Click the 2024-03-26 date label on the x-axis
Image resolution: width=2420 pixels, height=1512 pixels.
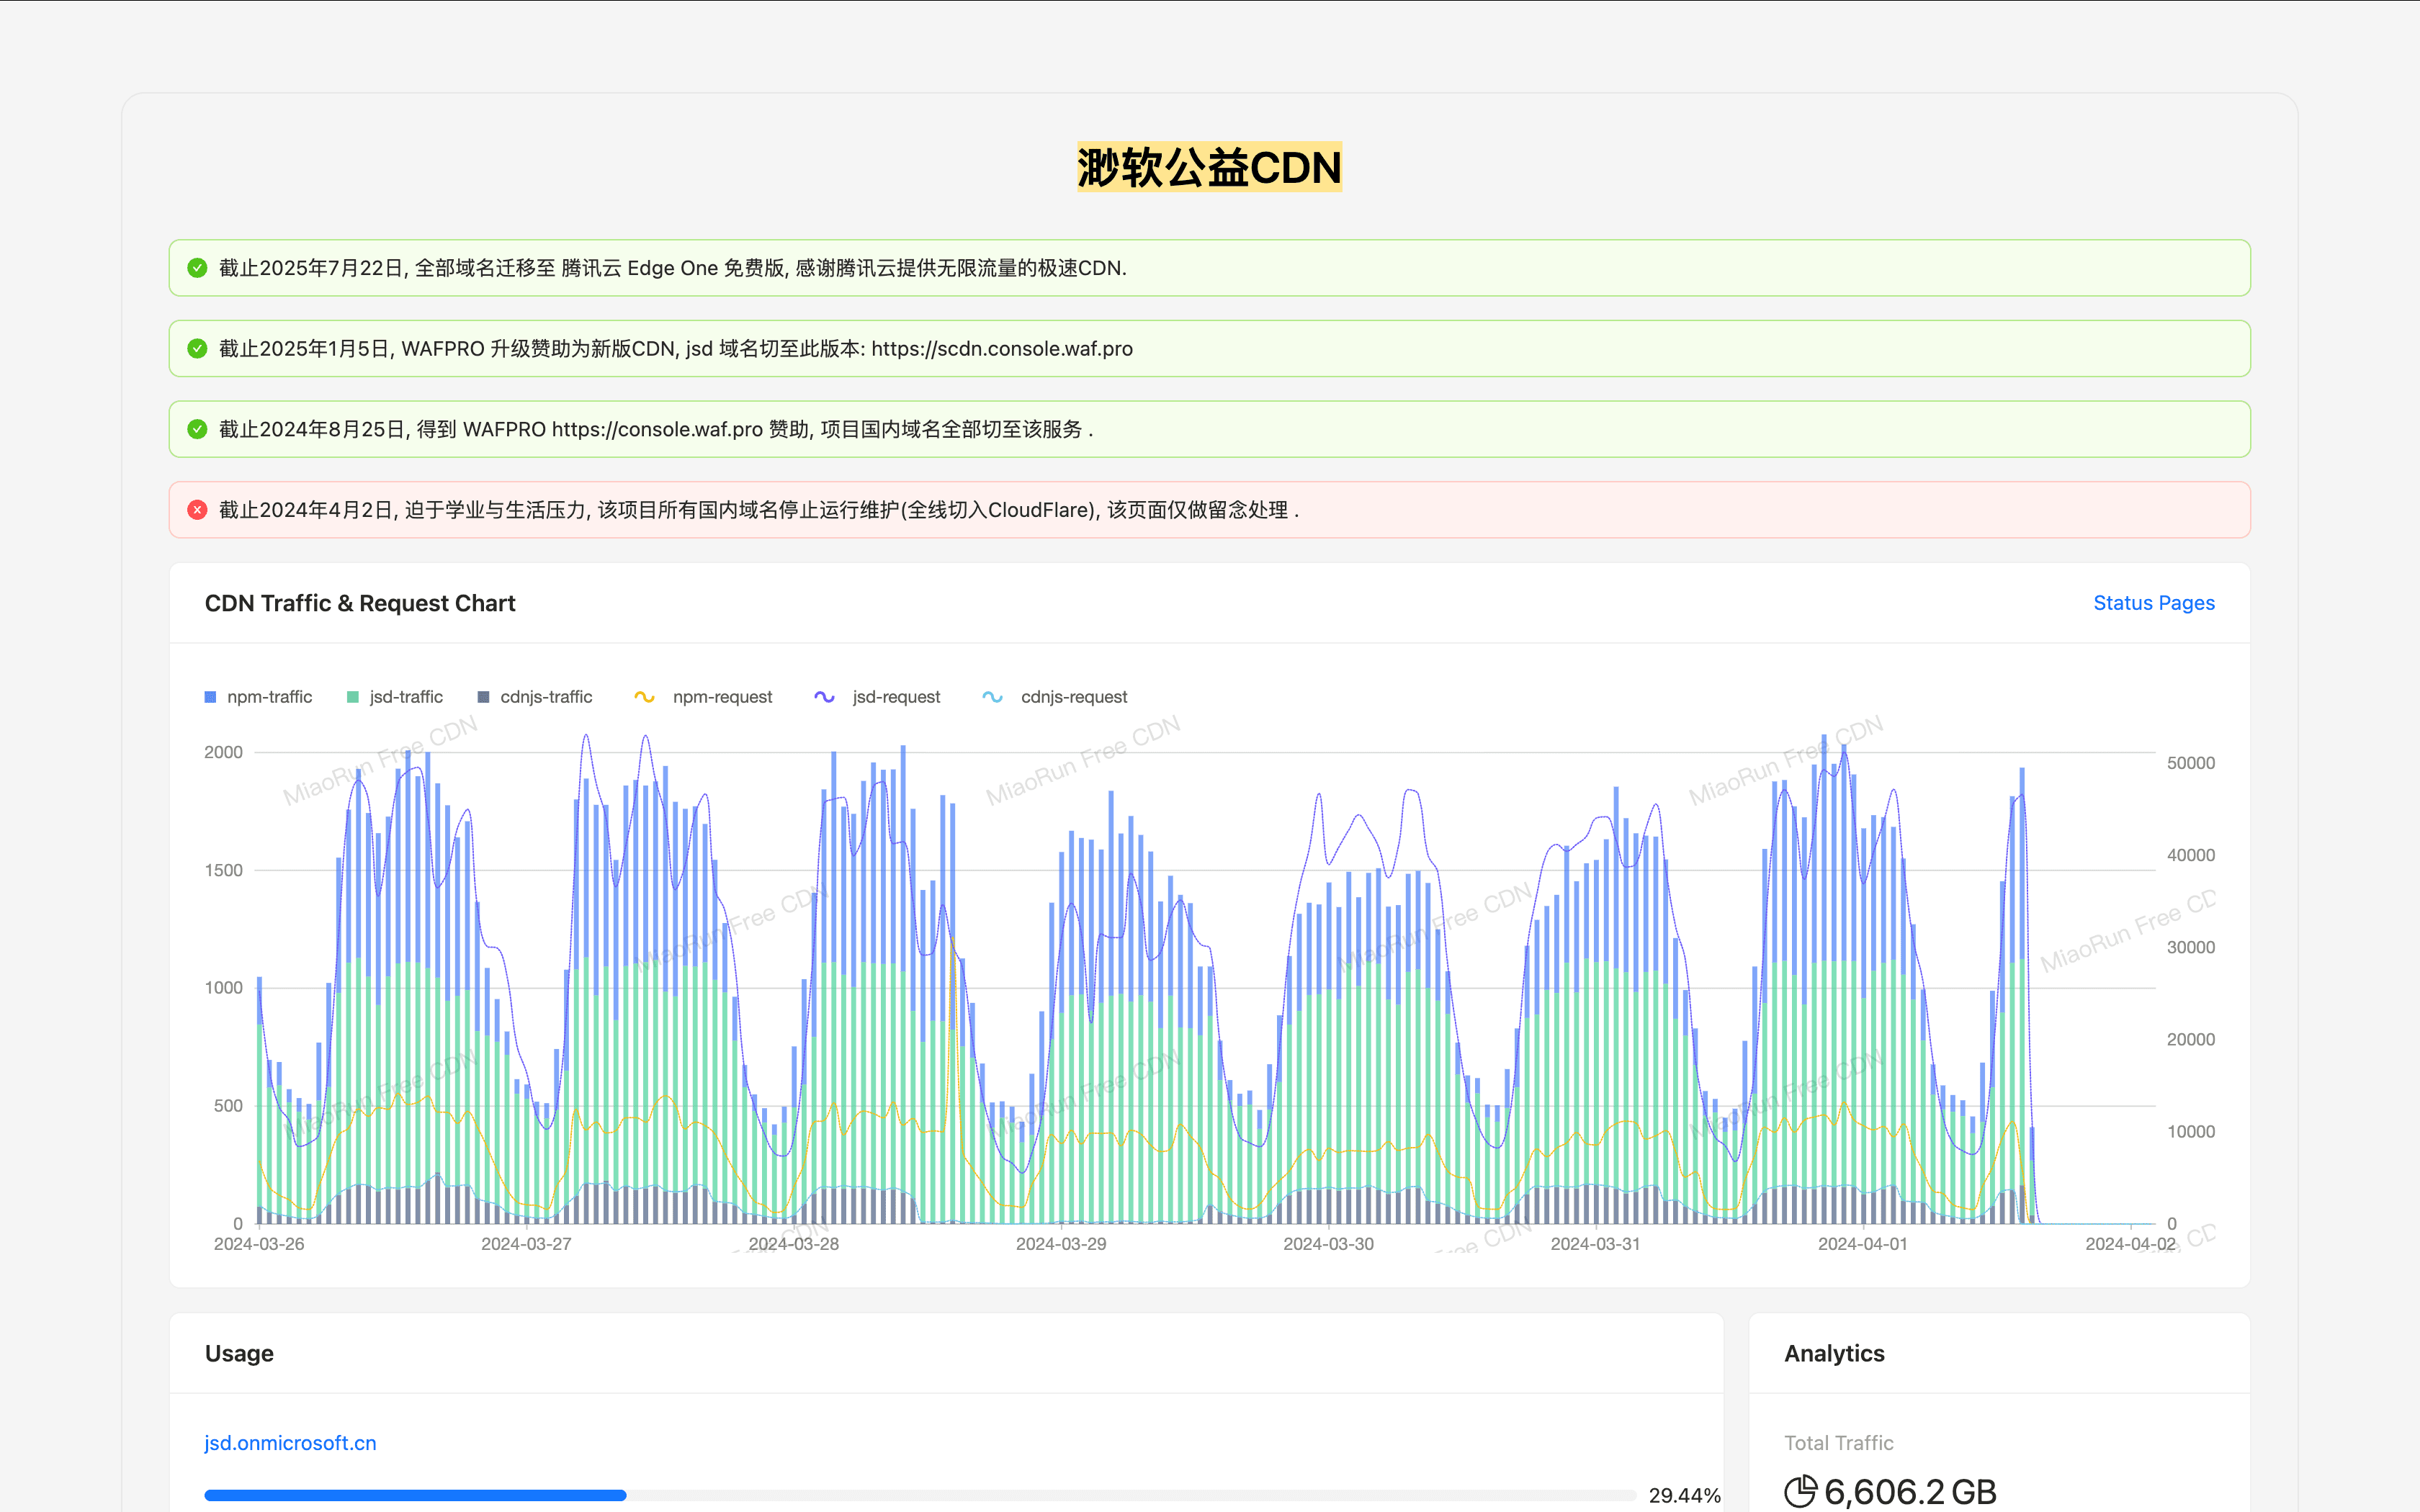259,1244
